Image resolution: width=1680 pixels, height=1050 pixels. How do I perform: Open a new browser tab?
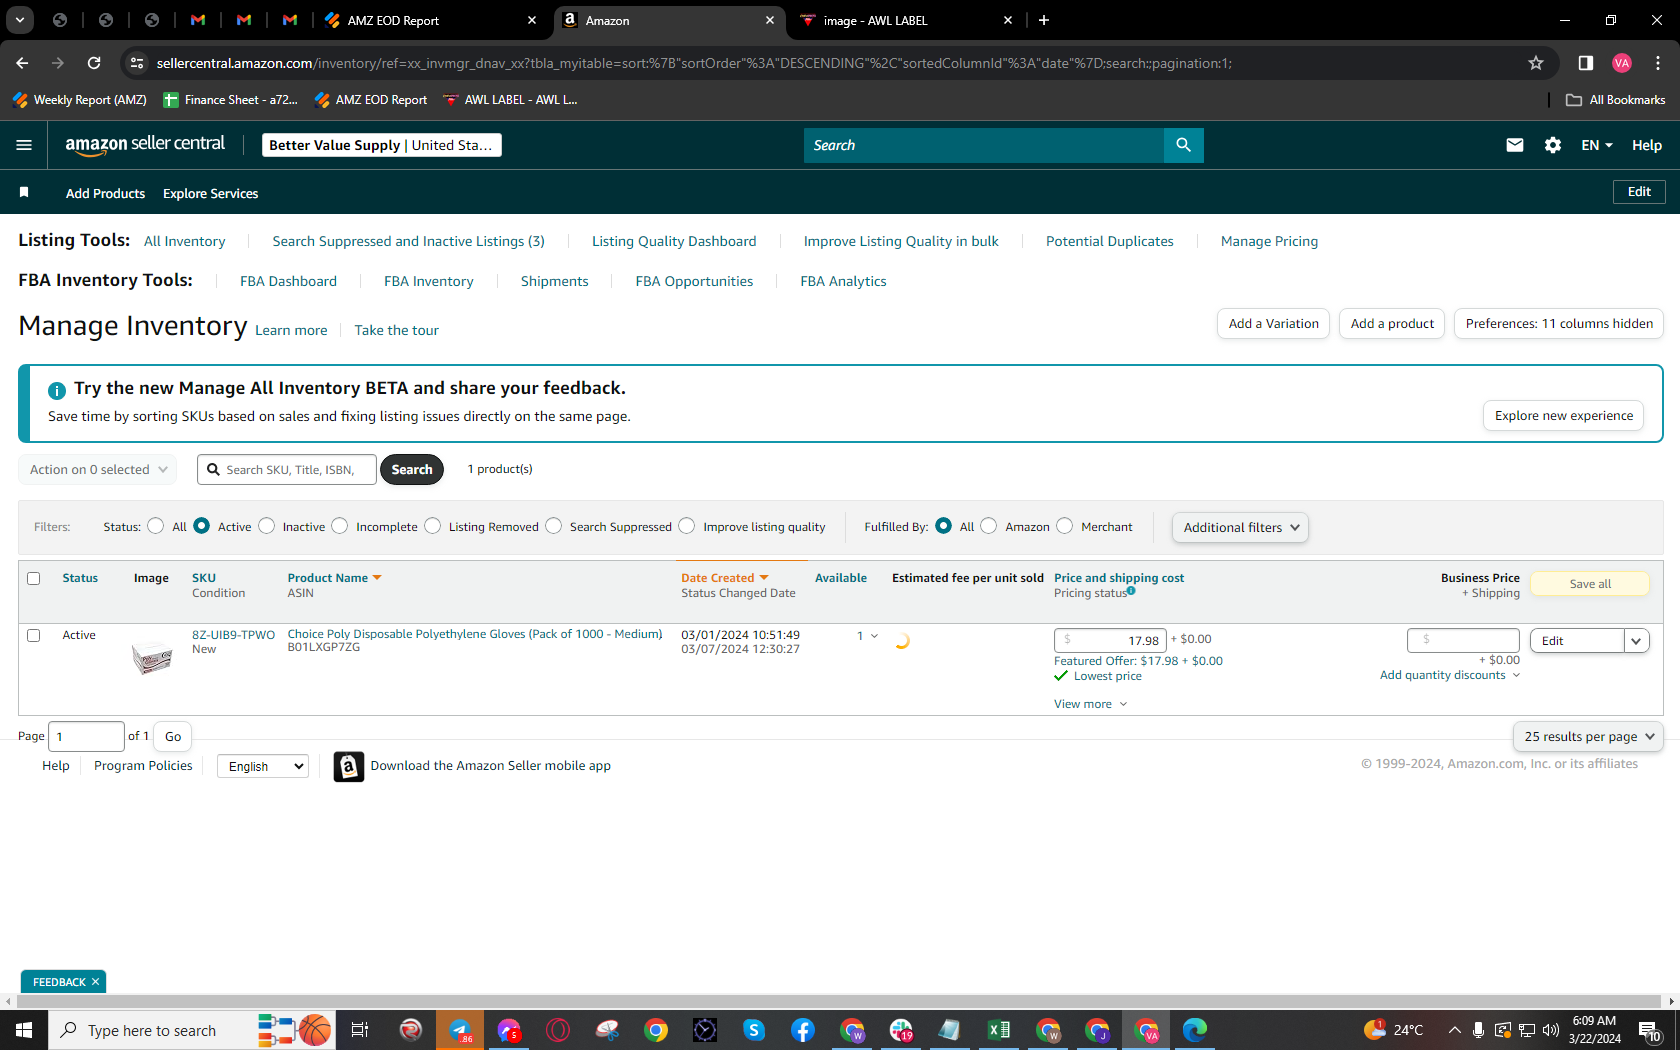coord(1044,20)
